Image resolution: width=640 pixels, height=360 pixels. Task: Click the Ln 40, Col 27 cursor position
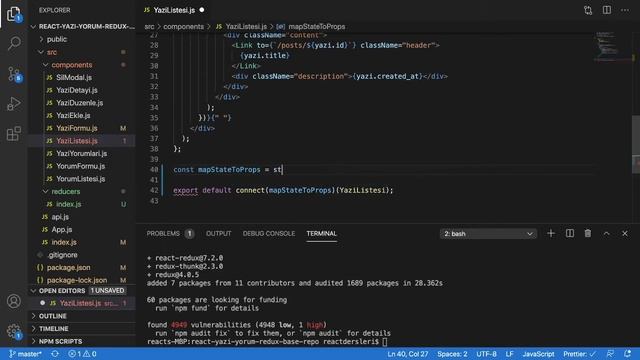(x=408, y=354)
